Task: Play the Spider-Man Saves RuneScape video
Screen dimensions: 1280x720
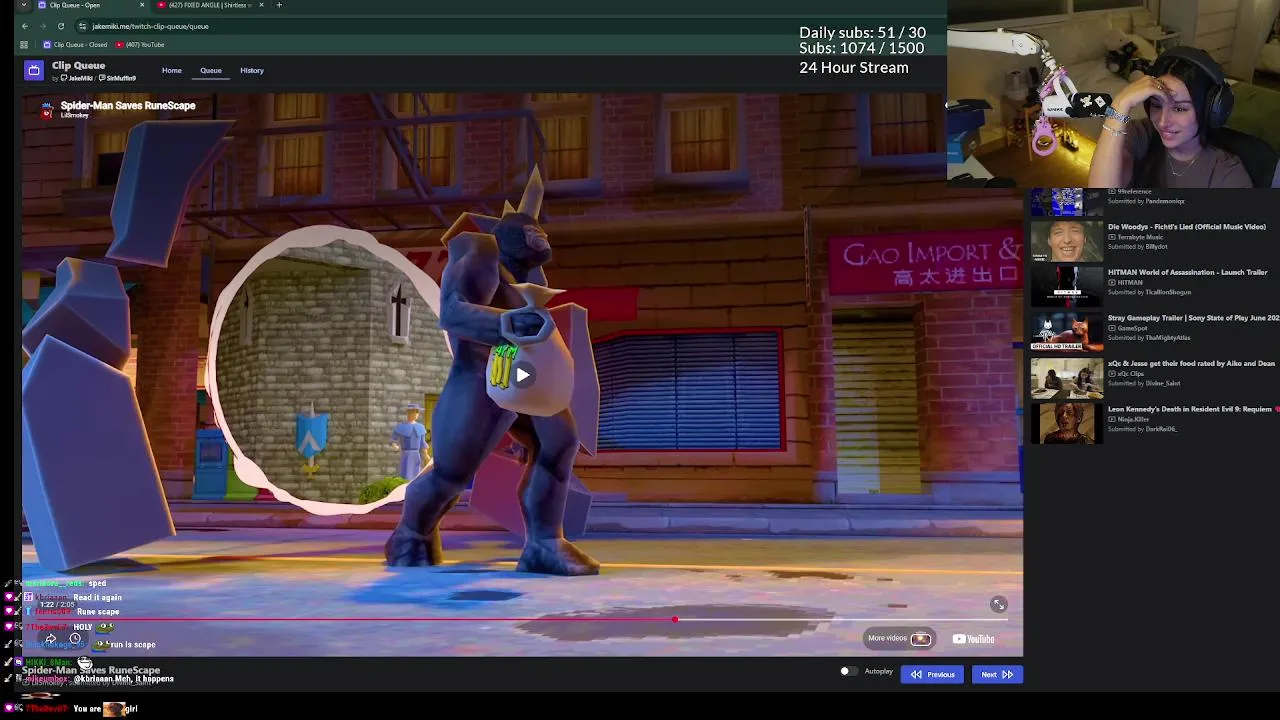Action: 522,375
